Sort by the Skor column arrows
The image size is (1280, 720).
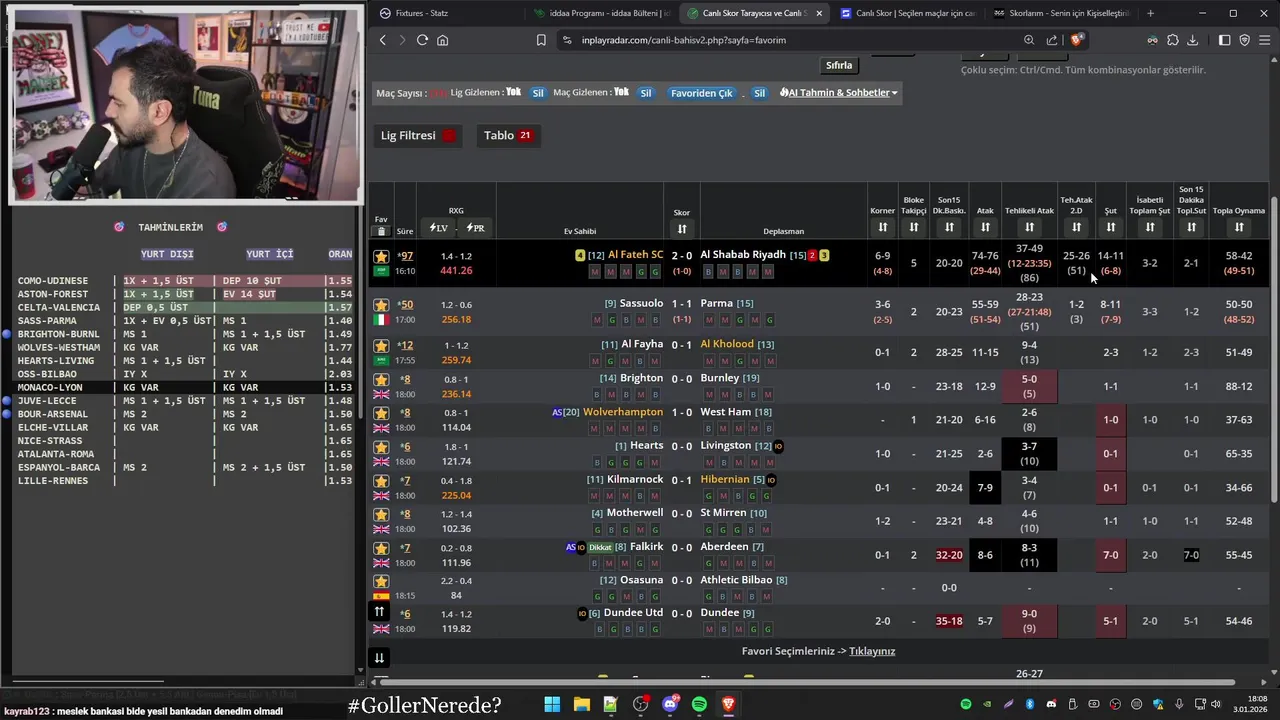[682, 229]
